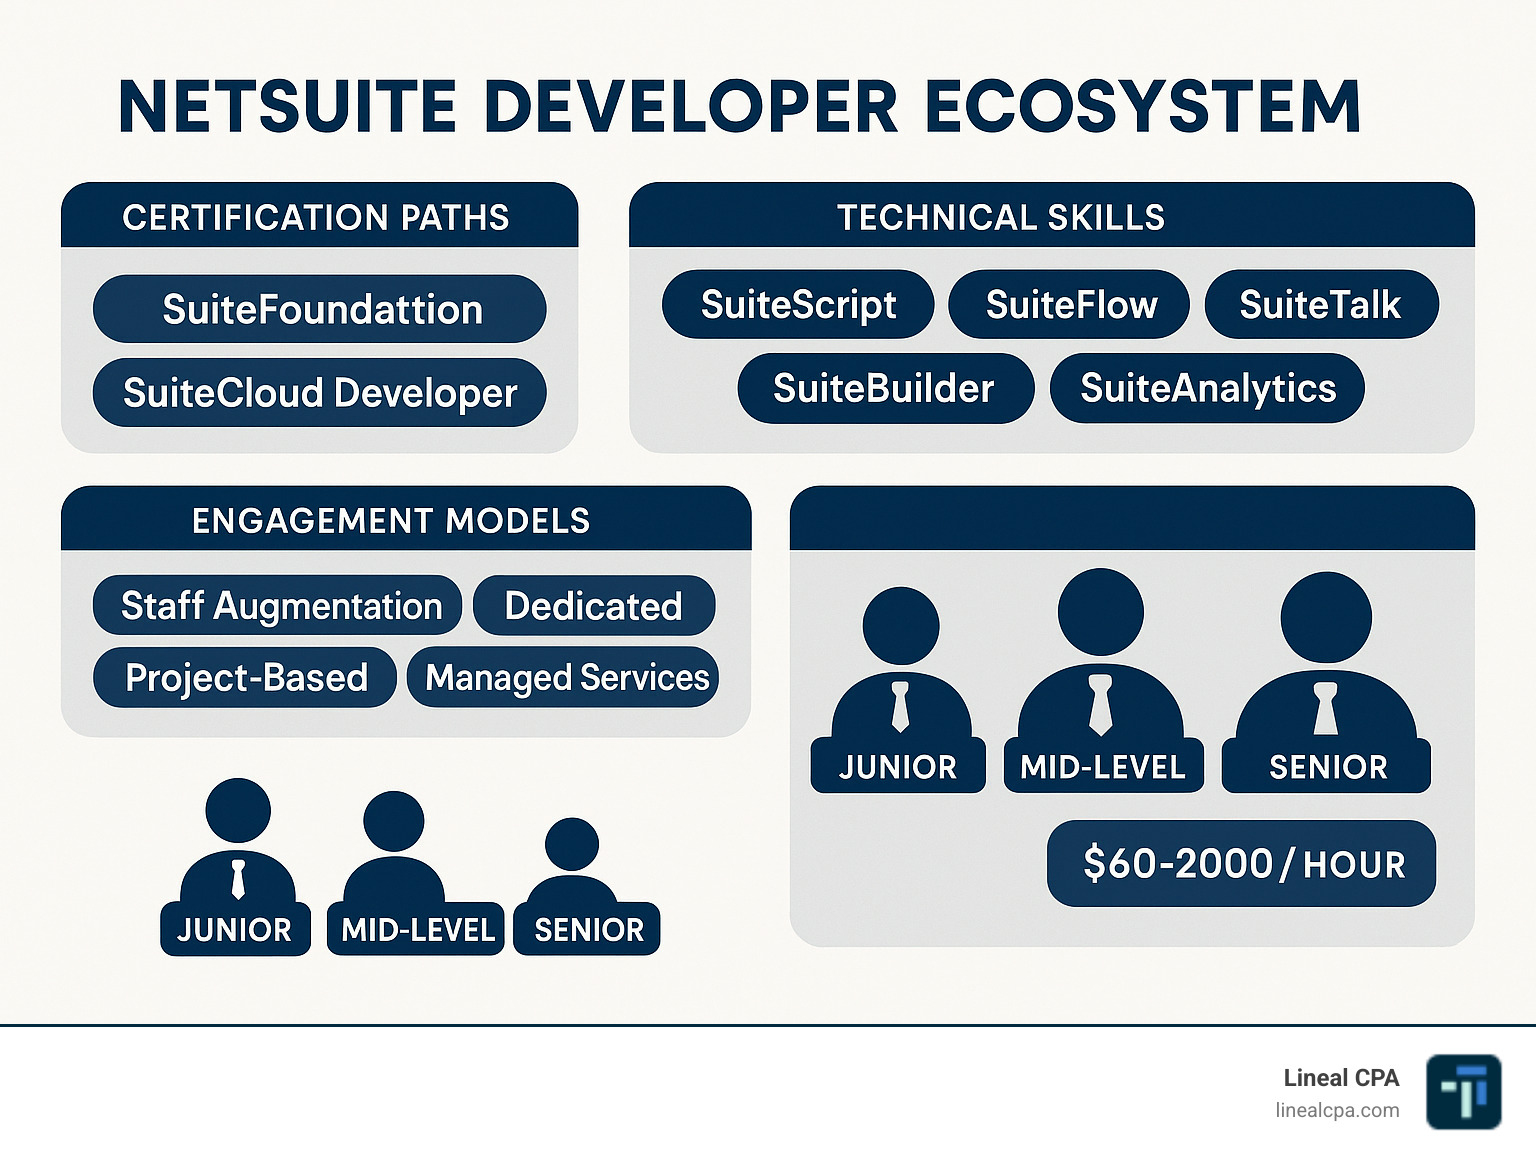
Task: Click the ENGAGEMENT MODELS header
Action: (x=406, y=518)
